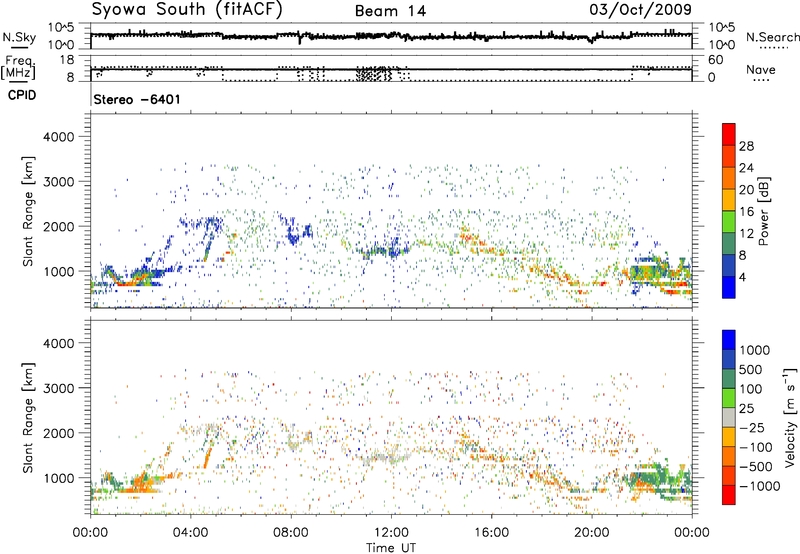Select the 1000 km tick of the Velocity panel

click(58, 478)
